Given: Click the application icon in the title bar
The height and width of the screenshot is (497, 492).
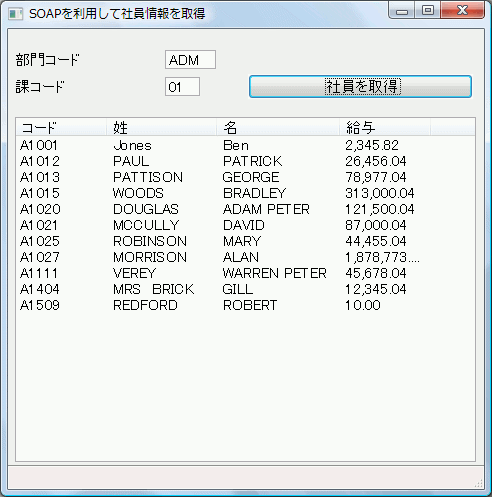Looking at the screenshot, I should tap(15, 14).
